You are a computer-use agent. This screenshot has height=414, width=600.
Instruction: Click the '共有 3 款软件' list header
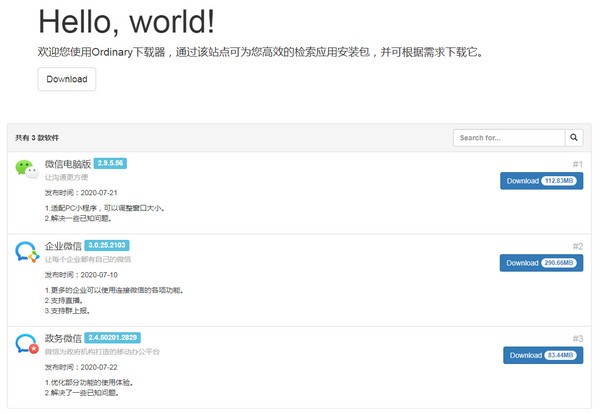pos(38,138)
